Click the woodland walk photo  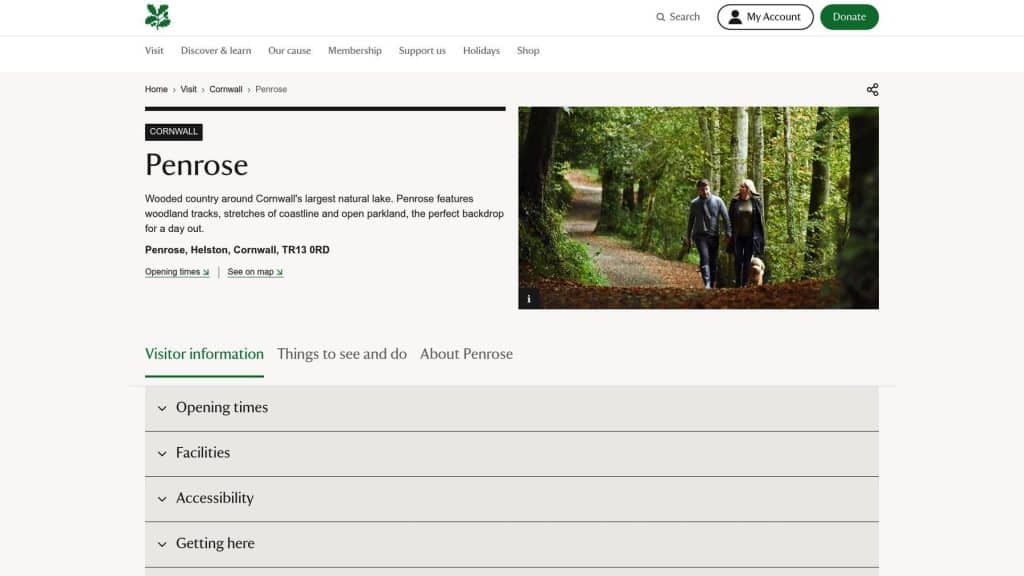click(x=698, y=207)
